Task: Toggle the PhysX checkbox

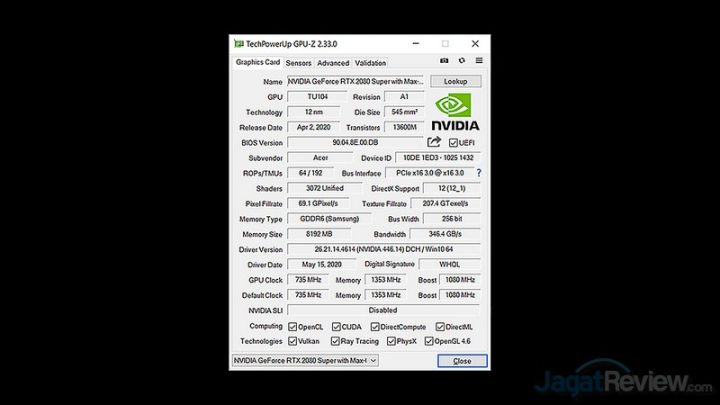Action: [391, 341]
